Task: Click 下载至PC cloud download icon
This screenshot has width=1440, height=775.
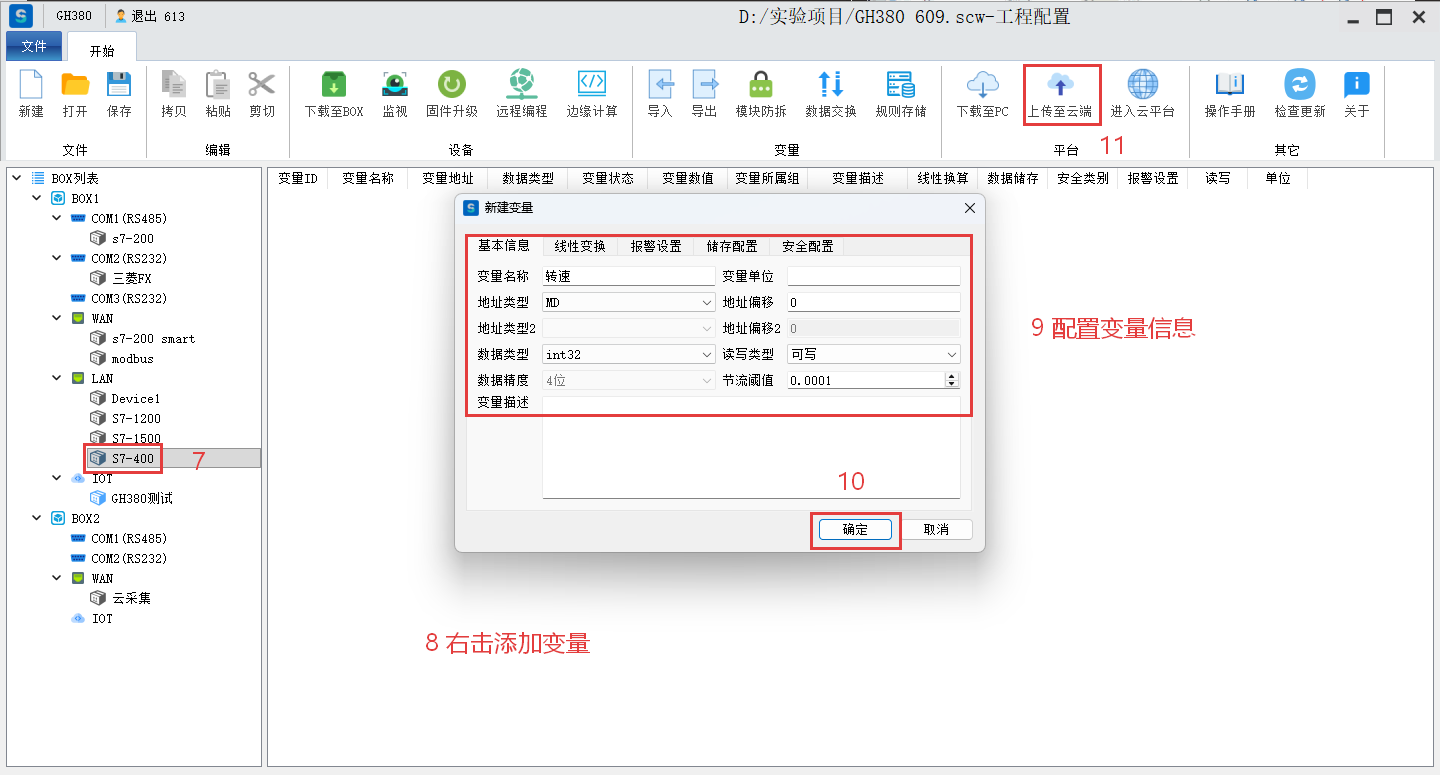Action: (983, 85)
